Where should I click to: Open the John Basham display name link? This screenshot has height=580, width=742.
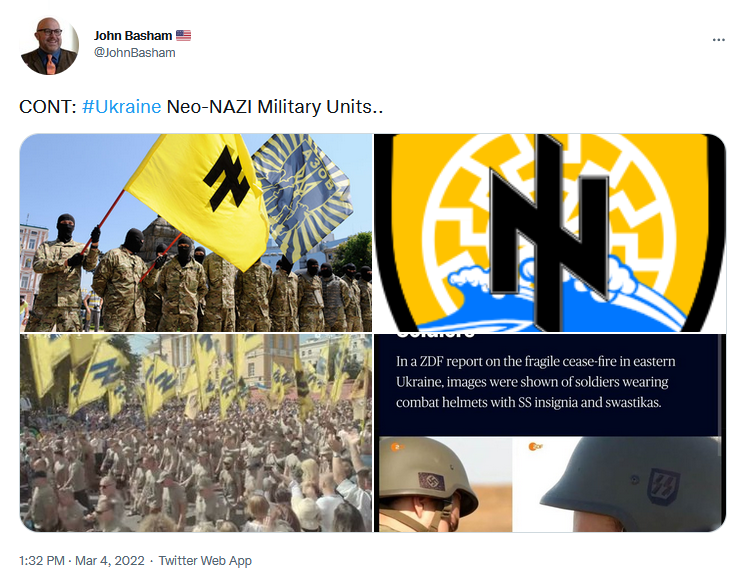[132, 35]
